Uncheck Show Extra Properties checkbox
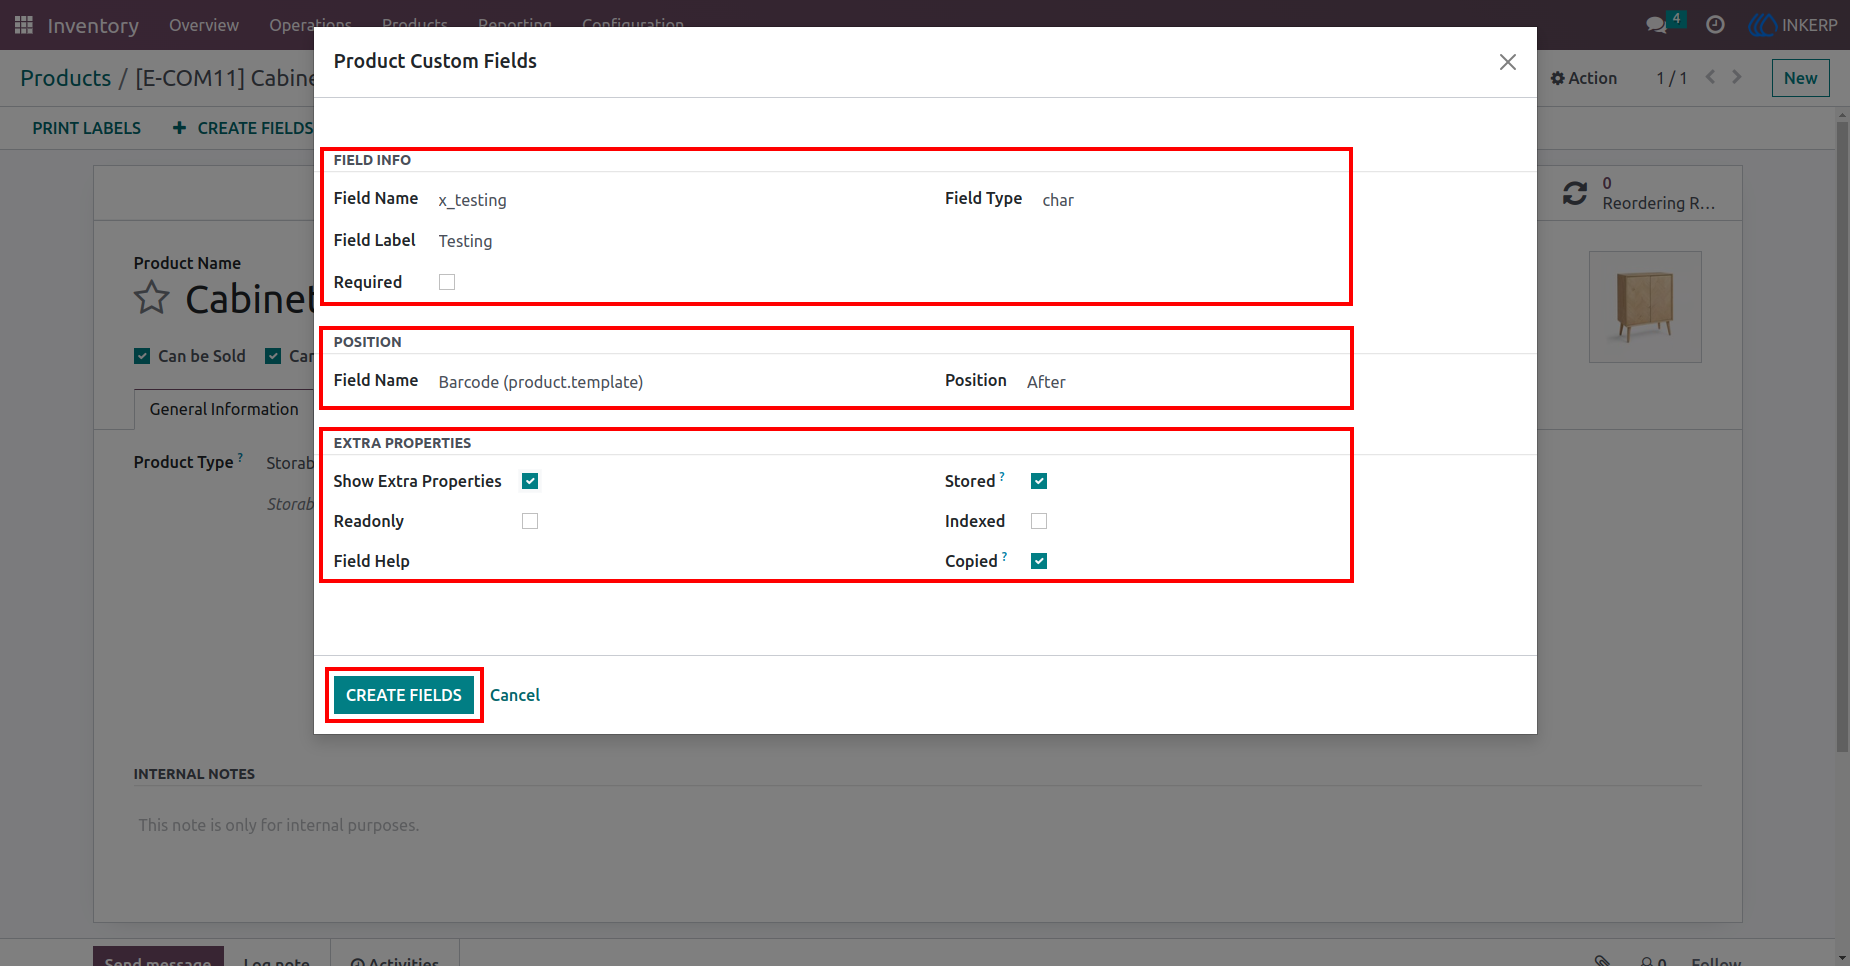 pyautogui.click(x=530, y=481)
